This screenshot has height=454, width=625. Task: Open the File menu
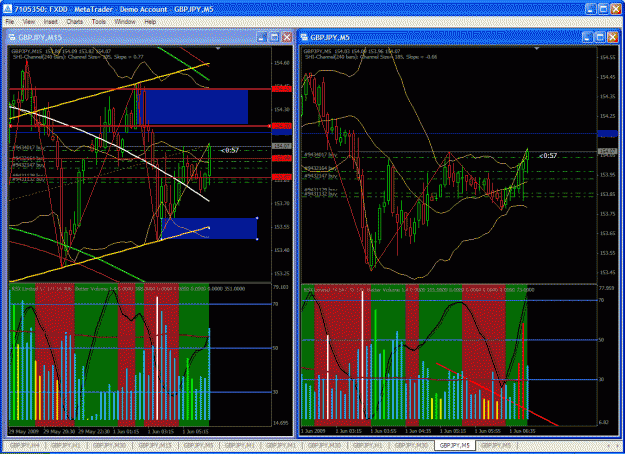tap(10, 22)
